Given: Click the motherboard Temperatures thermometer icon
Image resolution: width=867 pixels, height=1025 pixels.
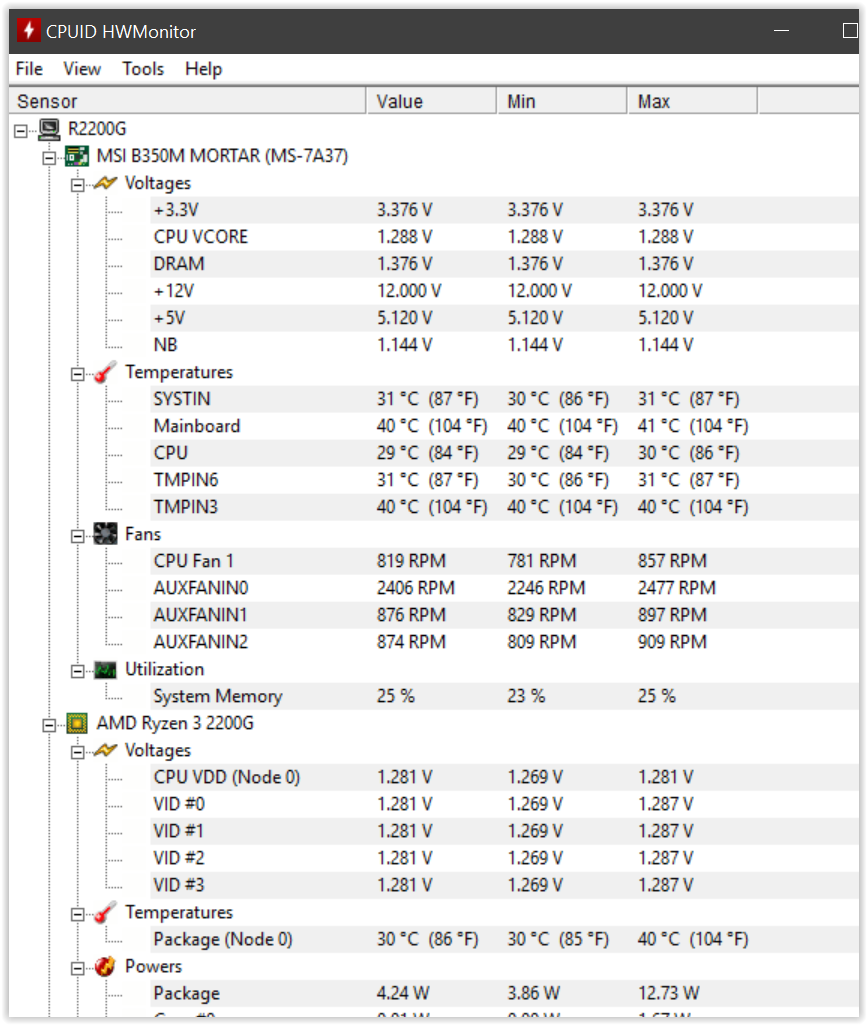Looking at the screenshot, I should point(105,372).
